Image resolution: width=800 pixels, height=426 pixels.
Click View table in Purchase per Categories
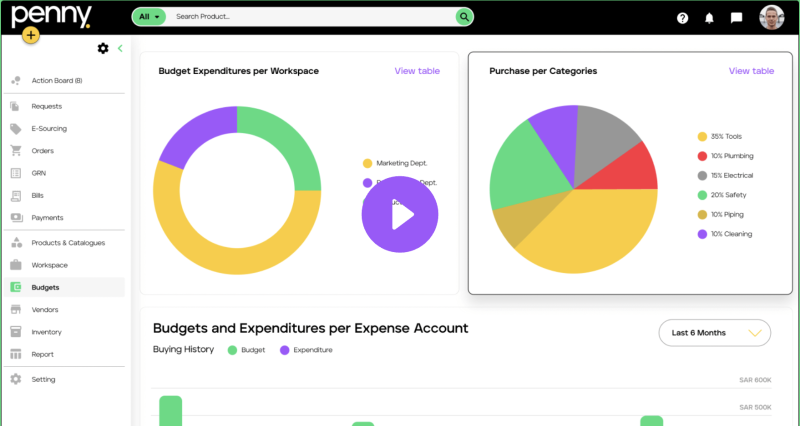click(751, 71)
